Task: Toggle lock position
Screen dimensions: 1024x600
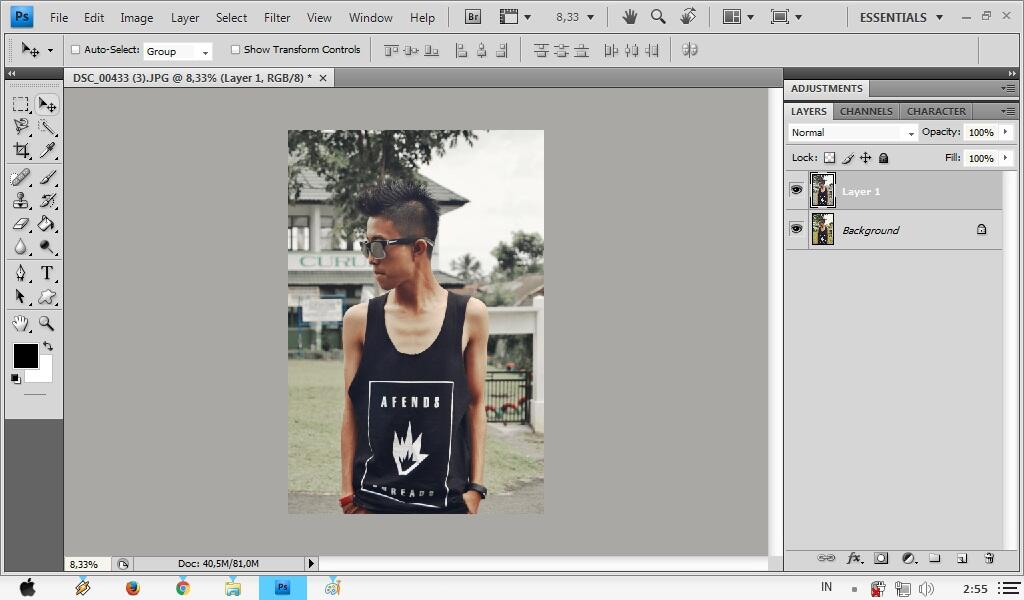Action: pyautogui.click(x=865, y=158)
